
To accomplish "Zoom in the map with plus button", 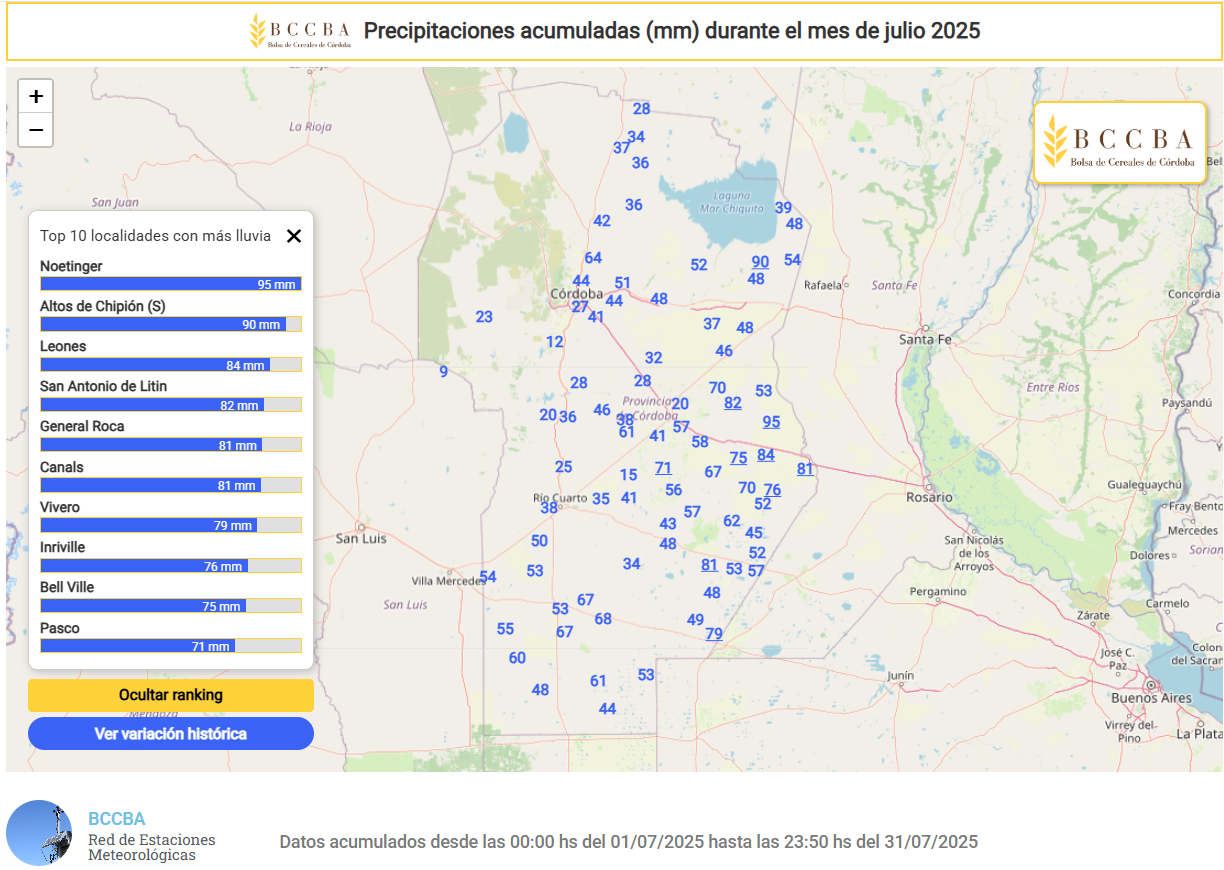I will click(36, 97).
